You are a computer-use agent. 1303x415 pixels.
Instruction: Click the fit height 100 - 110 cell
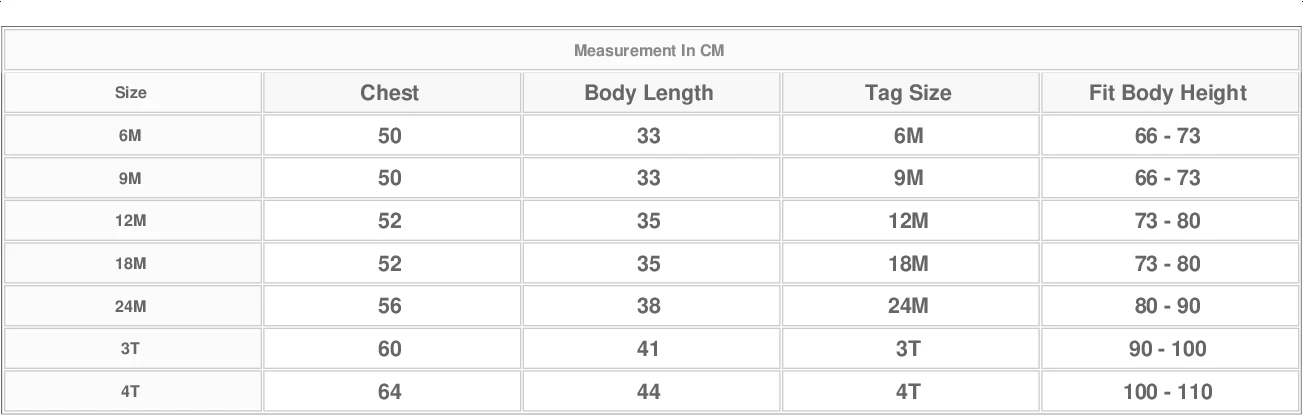pos(1168,392)
